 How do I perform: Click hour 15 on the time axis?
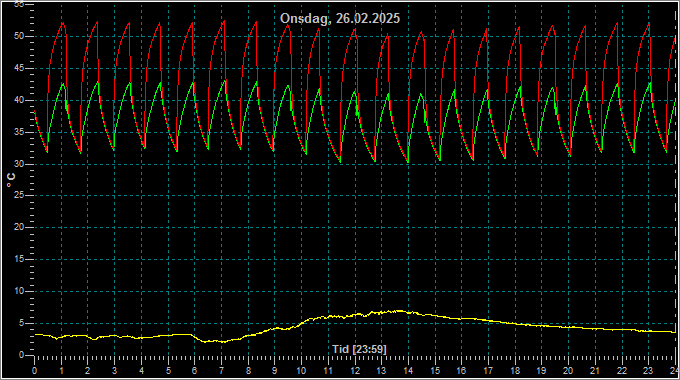(435, 371)
